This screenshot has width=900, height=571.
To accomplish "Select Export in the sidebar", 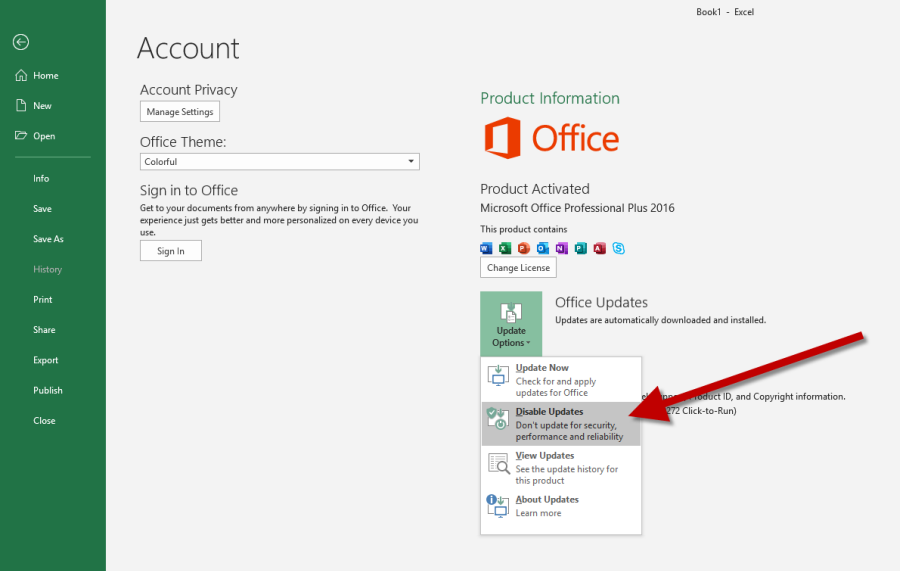I will pos(45,360).
